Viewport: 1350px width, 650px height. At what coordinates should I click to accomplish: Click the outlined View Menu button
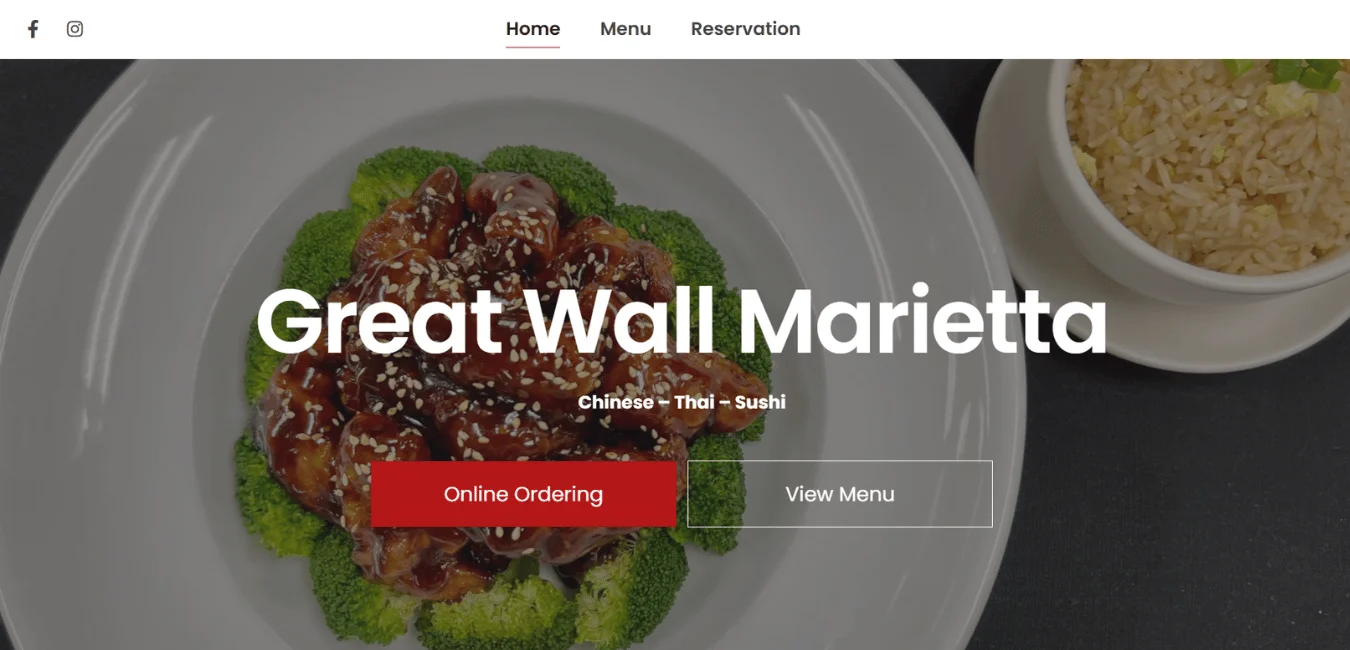point(840,494)
